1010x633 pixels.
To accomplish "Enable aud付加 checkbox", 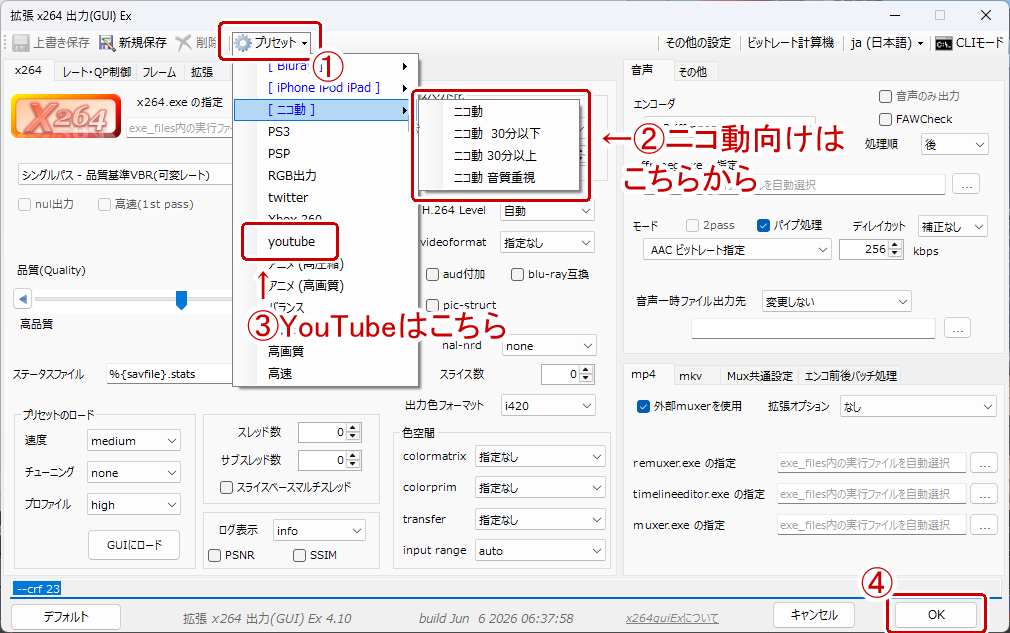I will pos(433,275).
